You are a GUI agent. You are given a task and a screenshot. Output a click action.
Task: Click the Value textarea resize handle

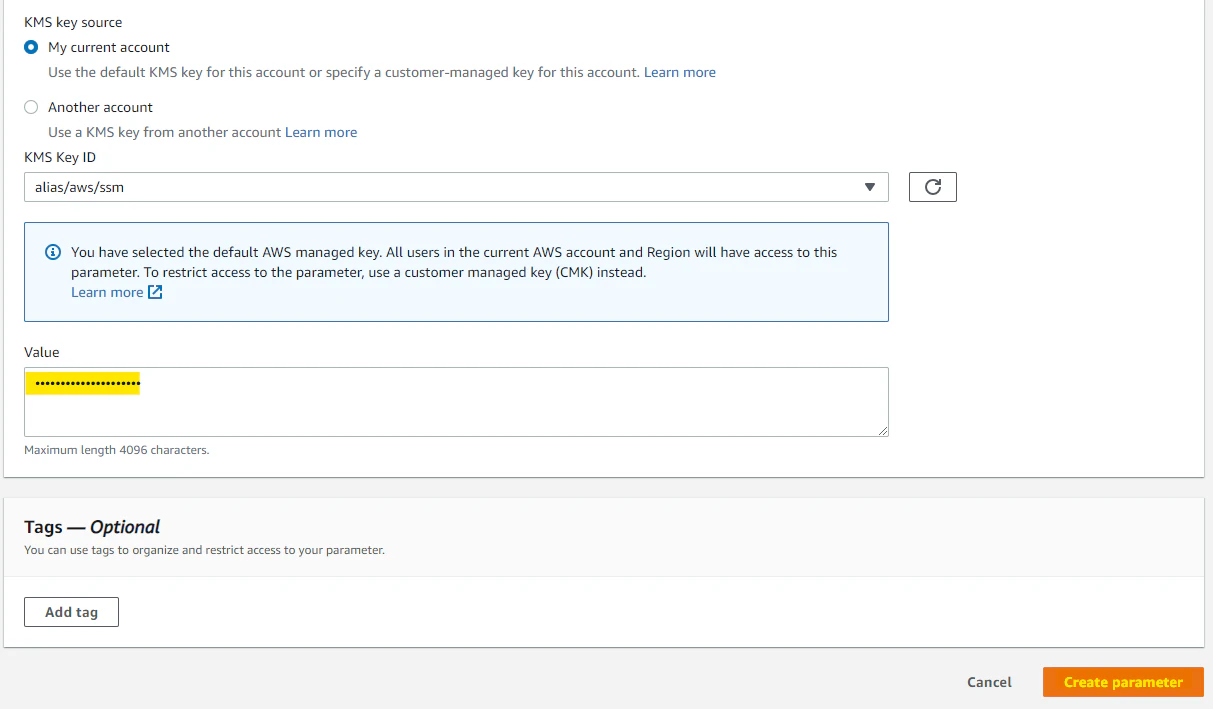tap(883, 431)
